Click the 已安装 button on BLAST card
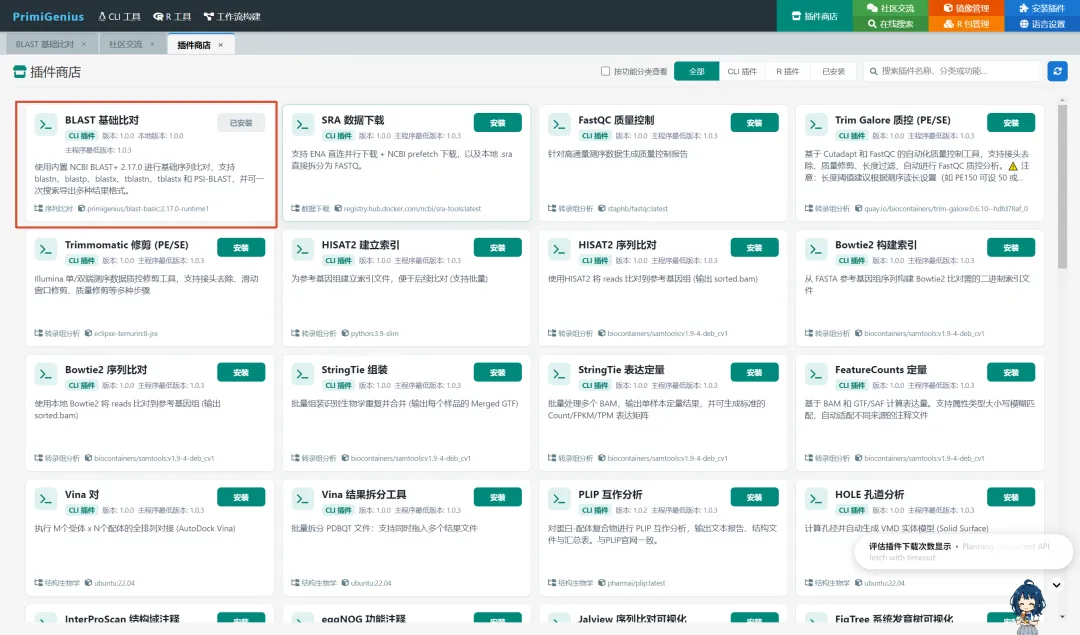The width and height of the screenshot is (1080, 635). coord(240,123)
